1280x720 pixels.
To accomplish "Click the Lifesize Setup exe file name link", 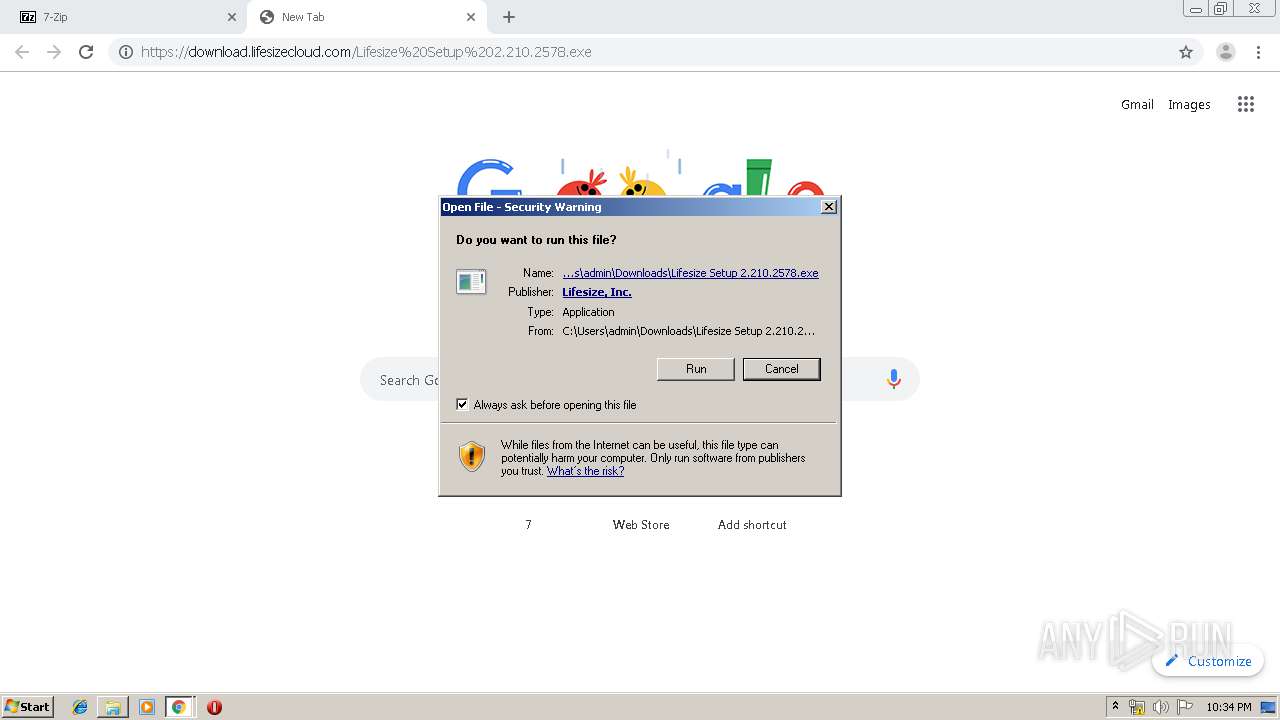I will click(x=690, y=273).
